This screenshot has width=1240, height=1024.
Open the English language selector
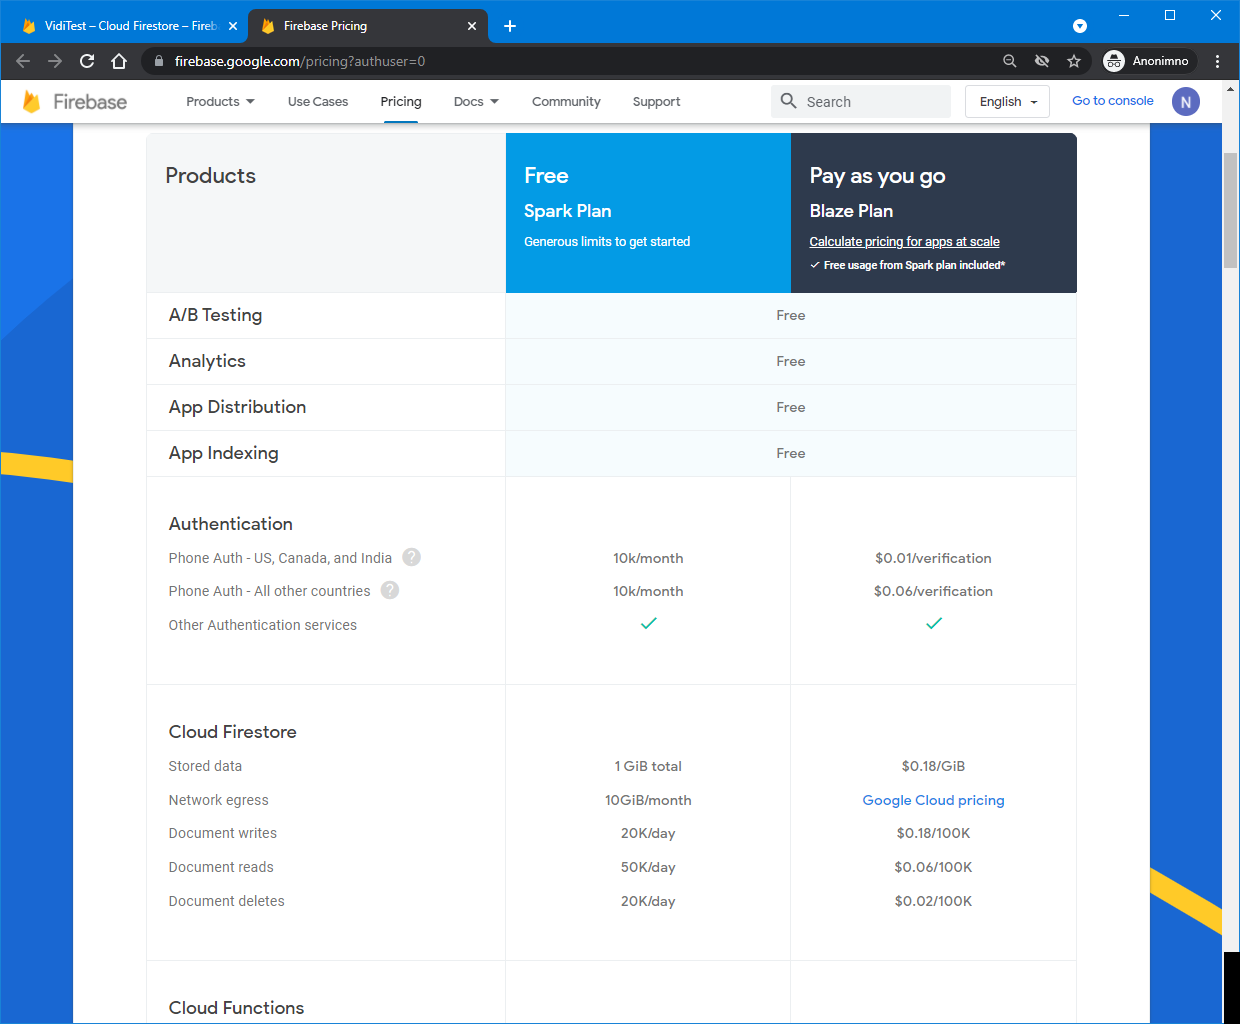pyautogui.click(x=1007, y=101)
